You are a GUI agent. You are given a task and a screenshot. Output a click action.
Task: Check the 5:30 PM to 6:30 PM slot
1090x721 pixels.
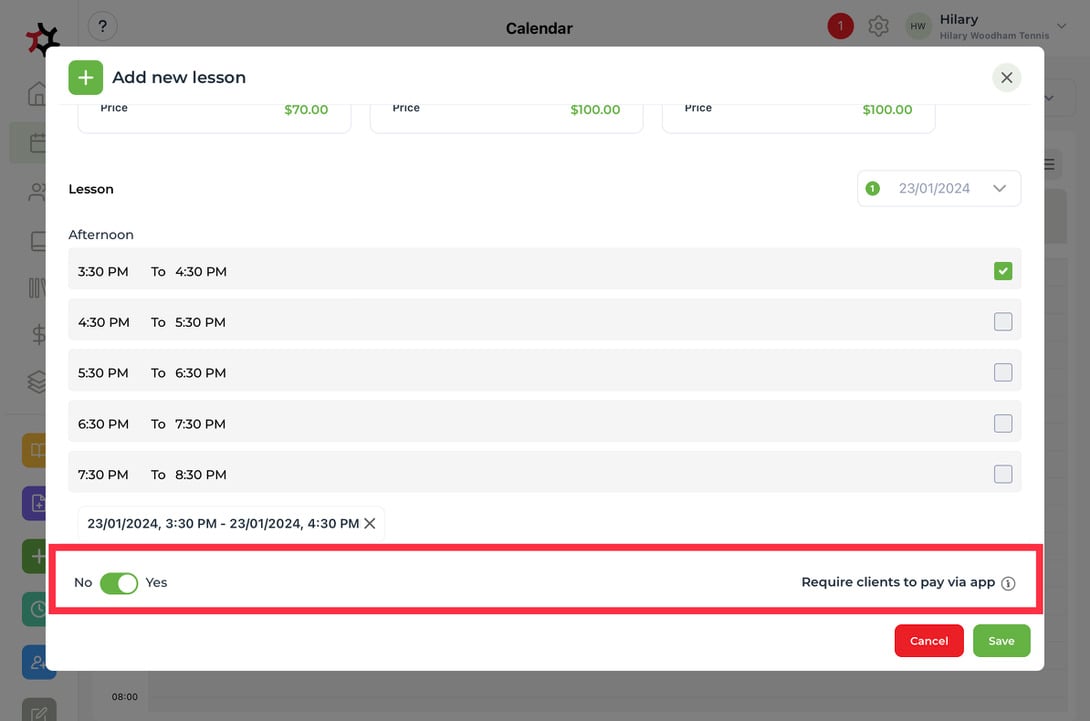click(x=1002, y=373)
